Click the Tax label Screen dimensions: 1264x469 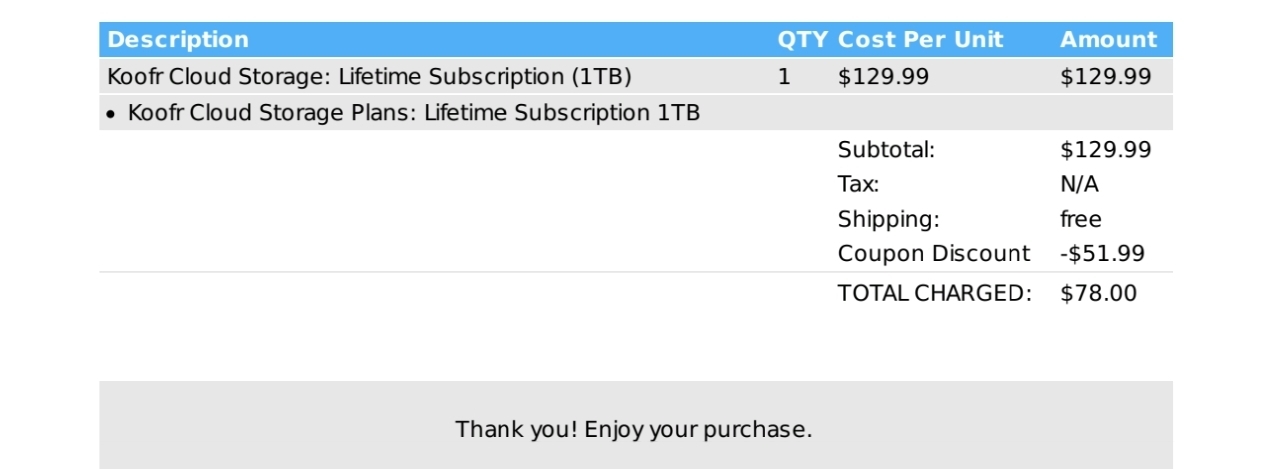pos(858,184)
